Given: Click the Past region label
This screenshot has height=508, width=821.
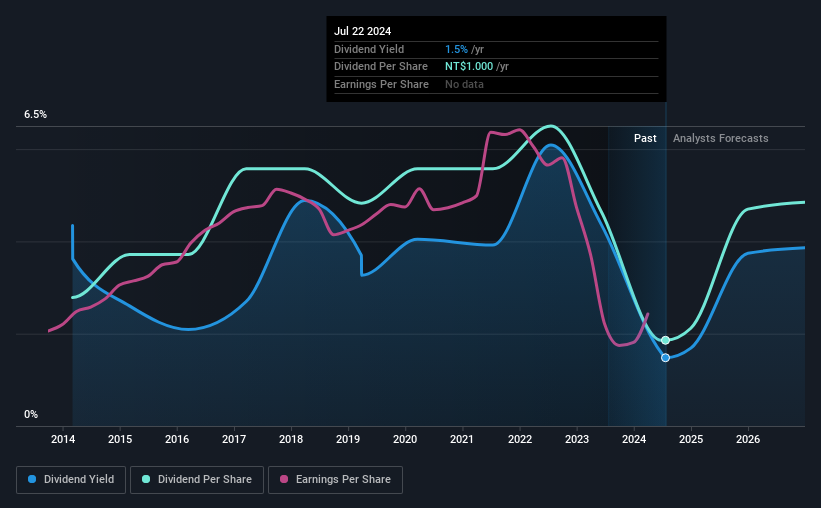Looking at the screenshot, I should pos(645,138).
